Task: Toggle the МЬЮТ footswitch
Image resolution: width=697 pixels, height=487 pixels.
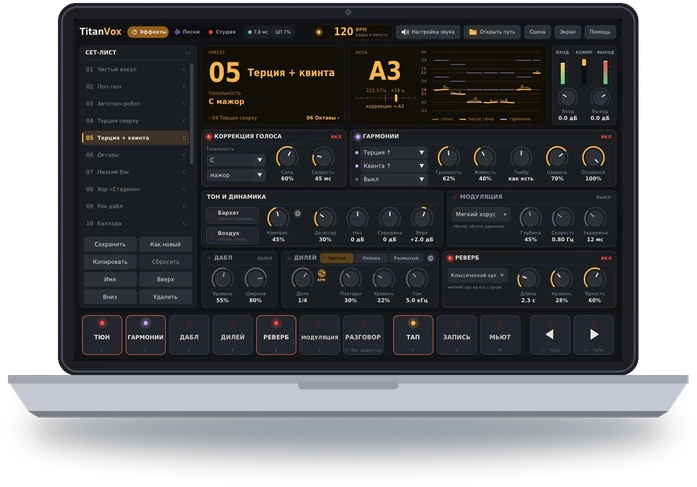Action: 500,335
